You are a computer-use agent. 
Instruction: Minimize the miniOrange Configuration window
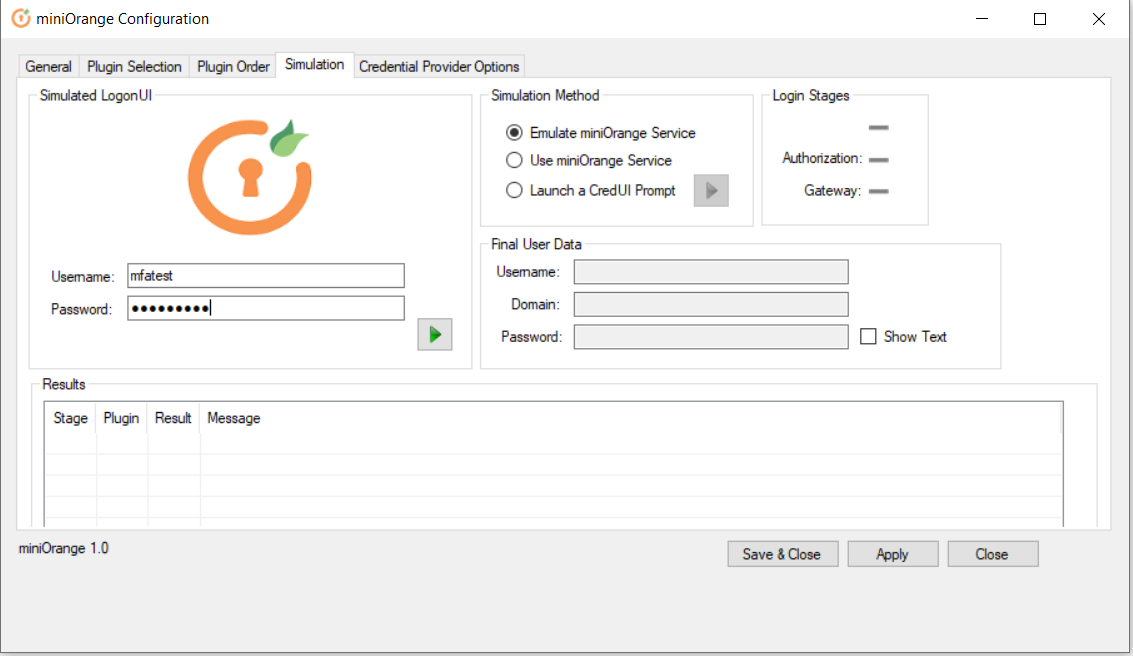click(x=982, y=19)
